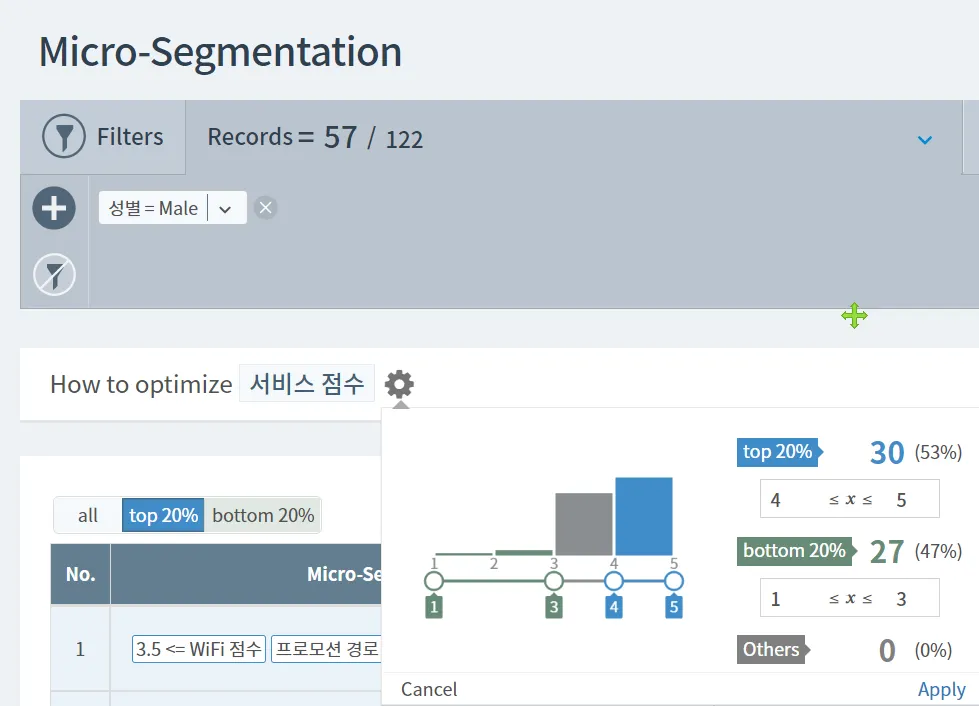The height and width of the screenshot is (706, 979).
Task: Select the green slider handle labeled 1
Action: (x=434, y=581)
